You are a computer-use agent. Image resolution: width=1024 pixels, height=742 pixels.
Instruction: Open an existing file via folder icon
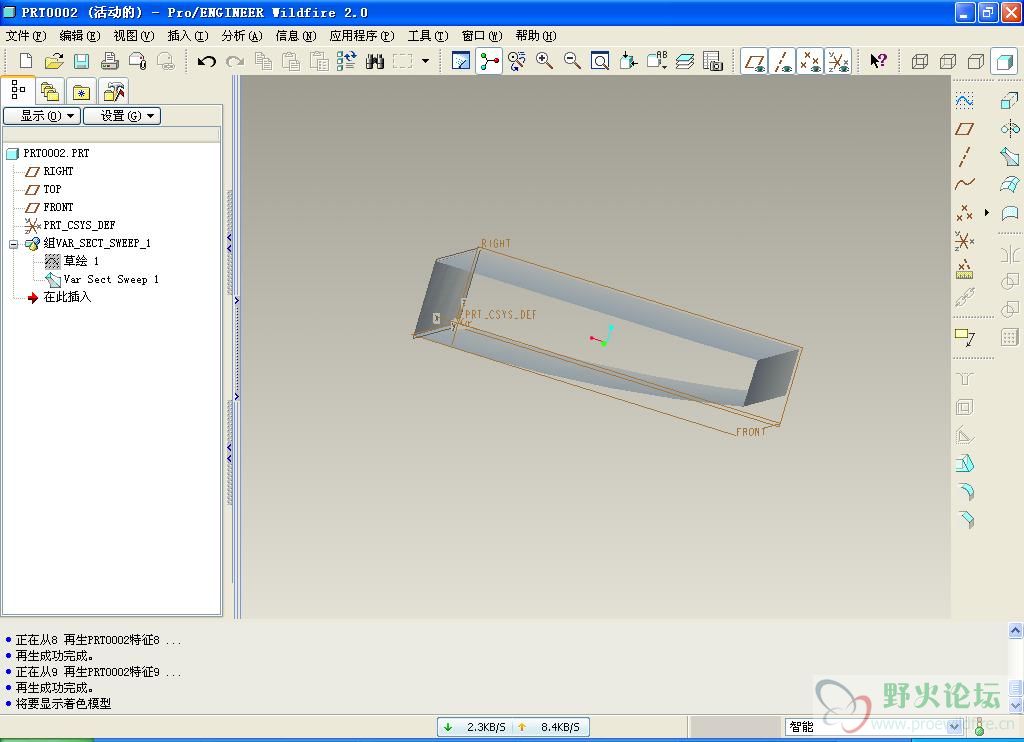tap(54, 61)
